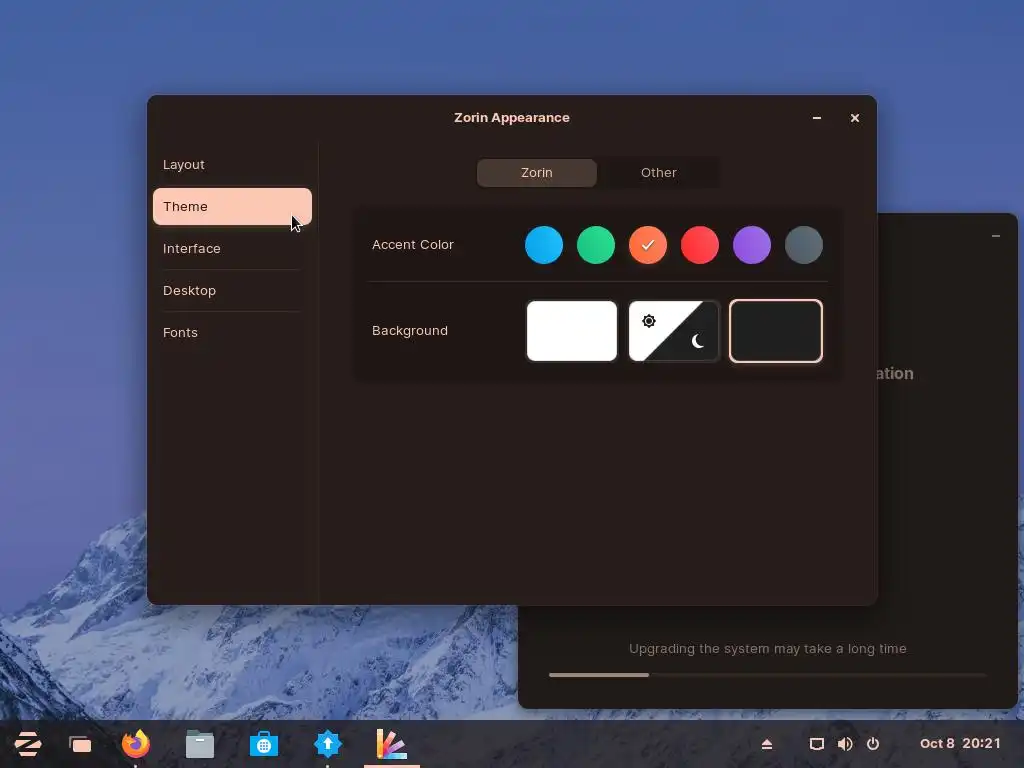This screenshot has width=1024, height=768.
Task: Switch to the Zorin theme tab
Action: pos(537,173)
